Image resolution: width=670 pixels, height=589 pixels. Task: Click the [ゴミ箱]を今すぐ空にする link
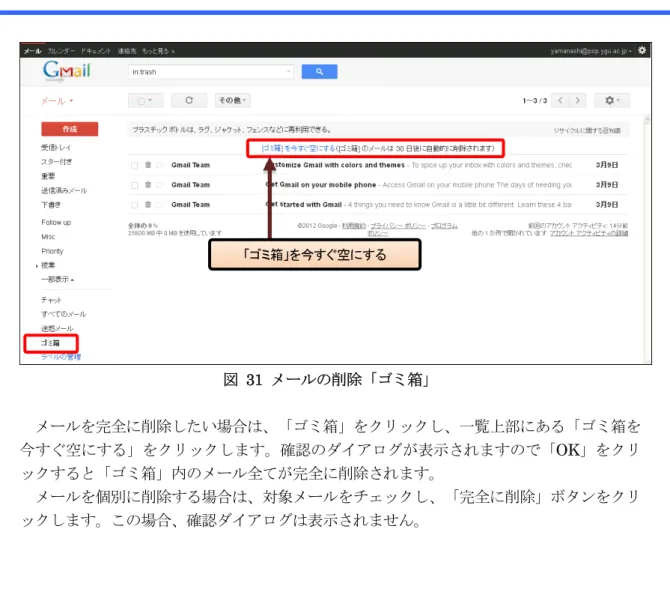298,148
